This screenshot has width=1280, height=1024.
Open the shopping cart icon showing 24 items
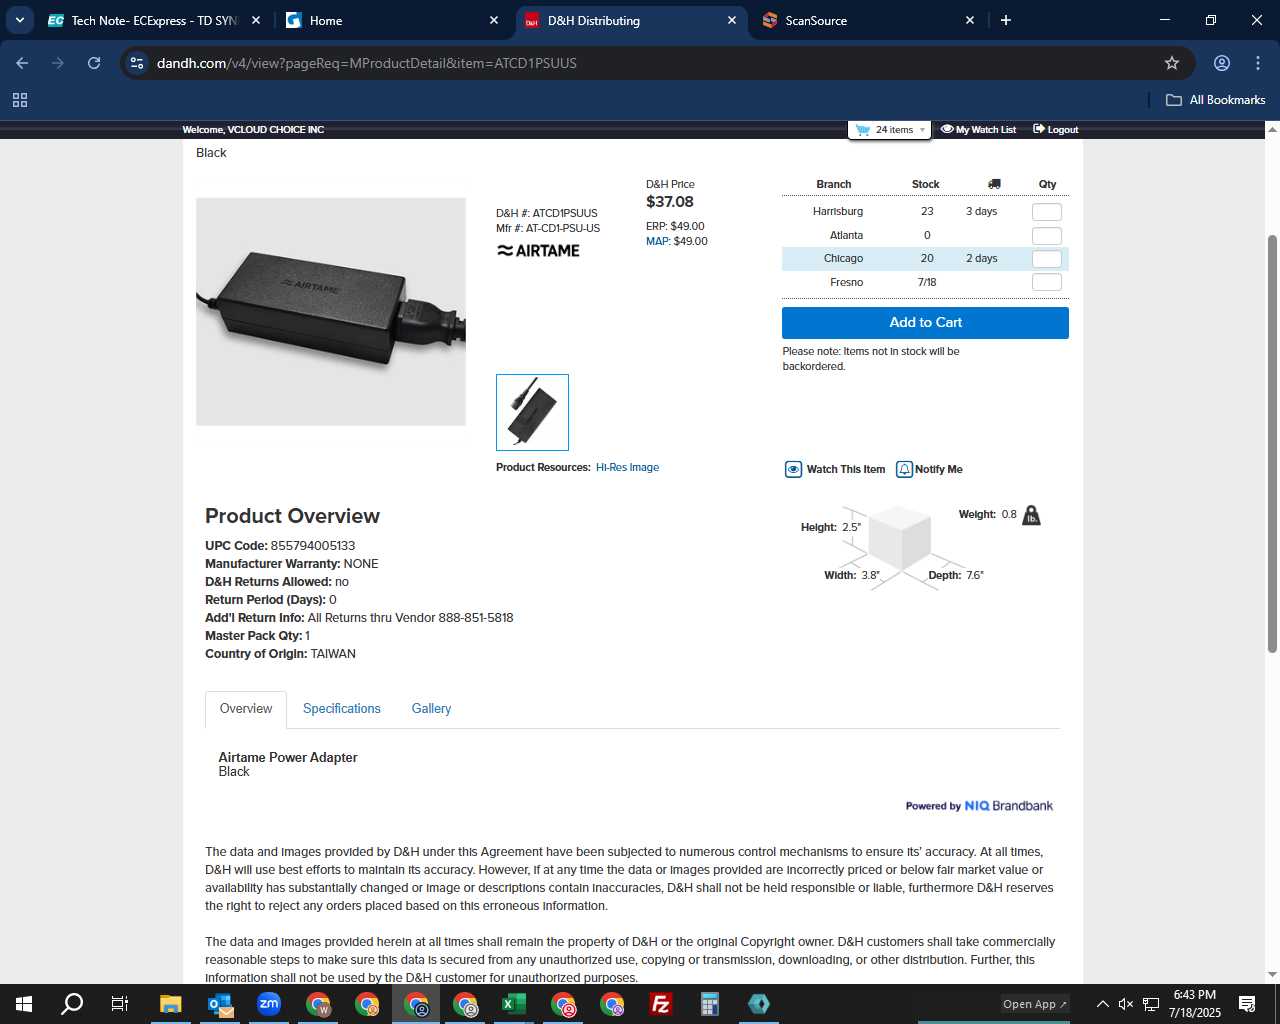tap(863, 130)
